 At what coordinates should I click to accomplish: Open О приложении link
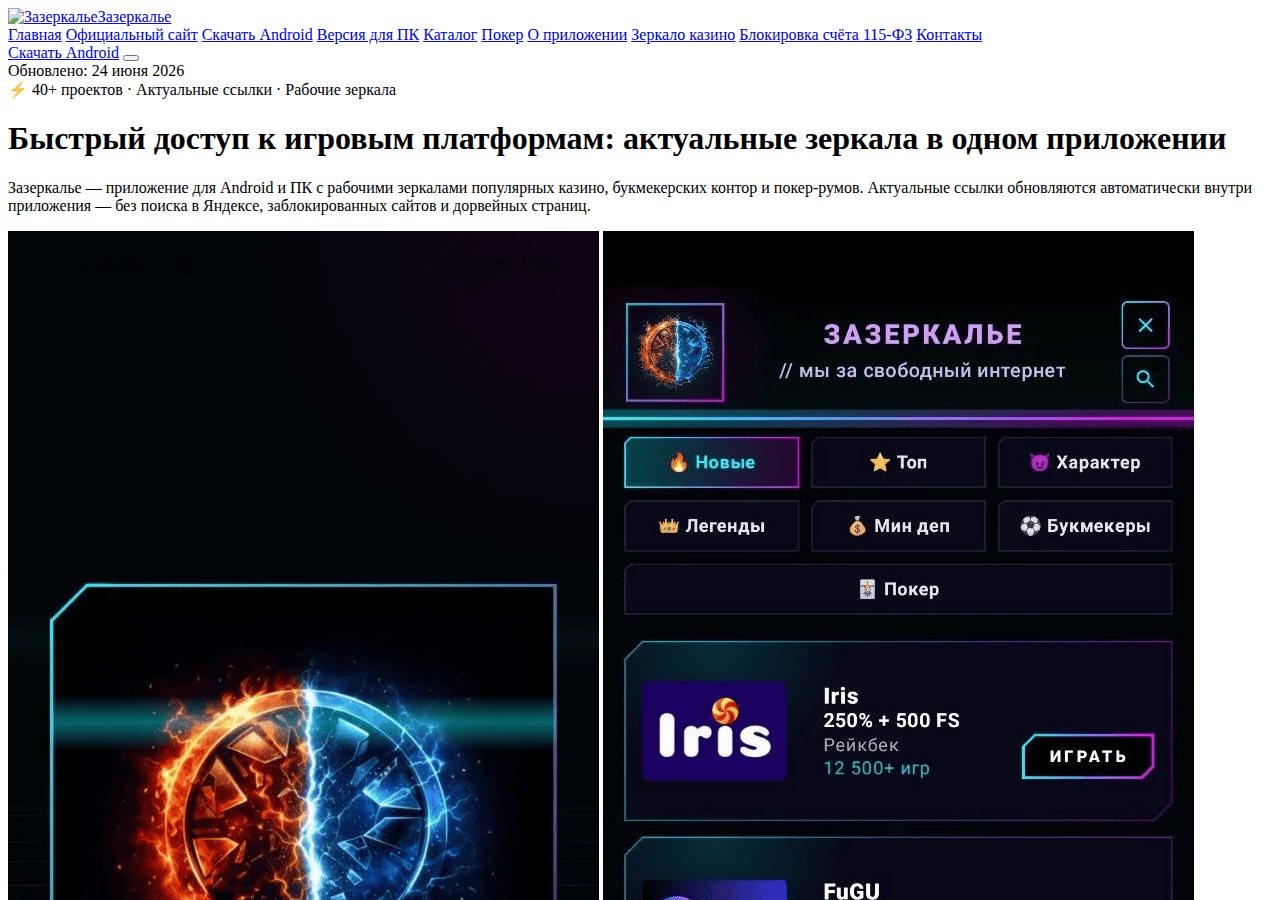[577, 35]
